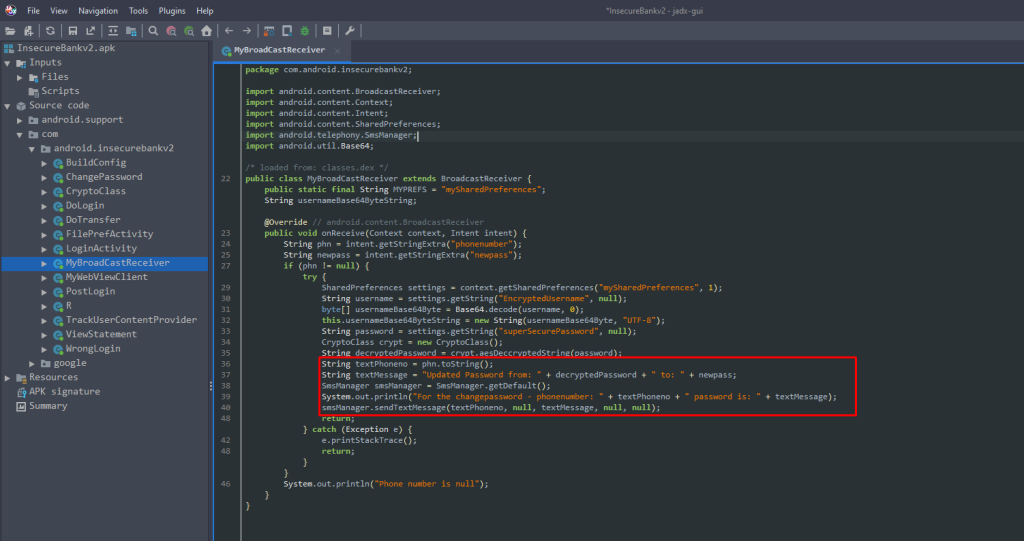Screen dimensions: 1024x541
Task: Open the Navigation menu
Action: coord(98,10)
